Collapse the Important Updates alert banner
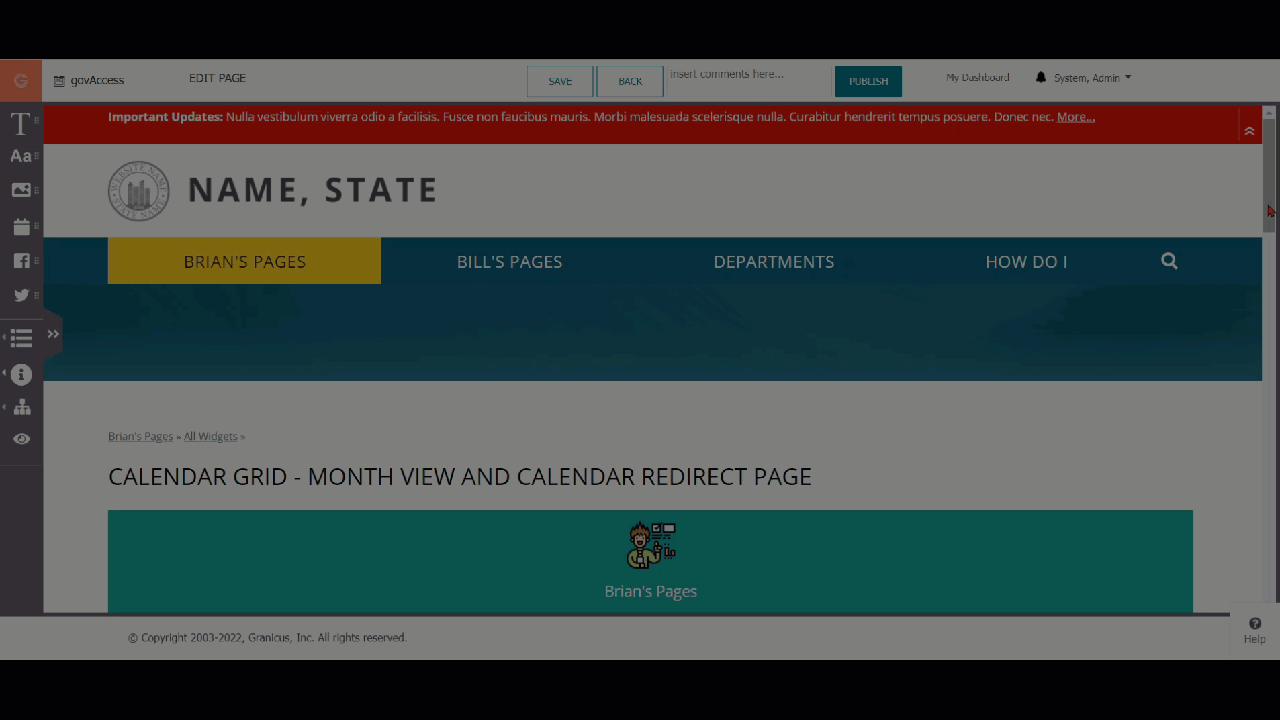The width and height of the screenshot is (1280, 720). coord(1249,131)
